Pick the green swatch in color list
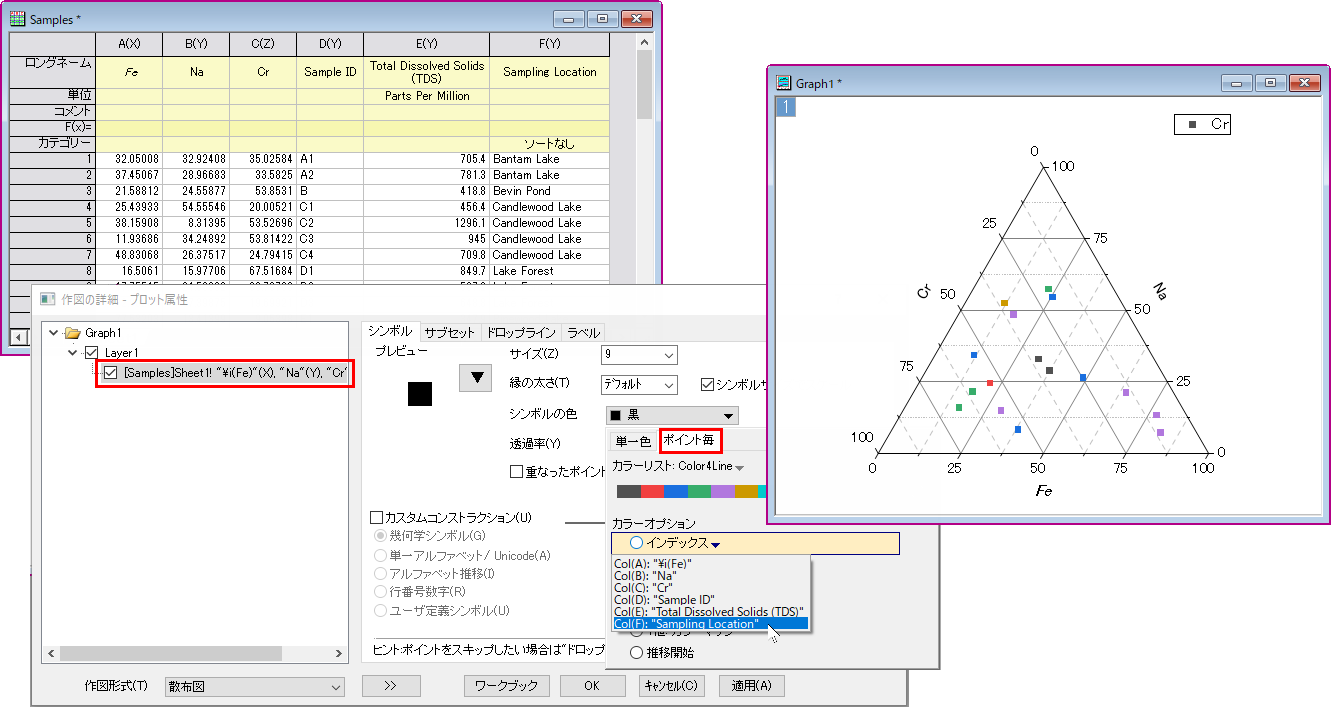Screen dimensions: 1331x707 pos(699,491)
